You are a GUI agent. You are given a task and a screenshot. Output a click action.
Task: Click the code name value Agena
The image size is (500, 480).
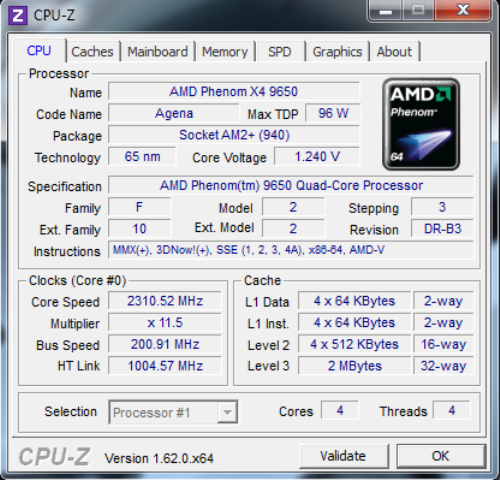point(174,113)
